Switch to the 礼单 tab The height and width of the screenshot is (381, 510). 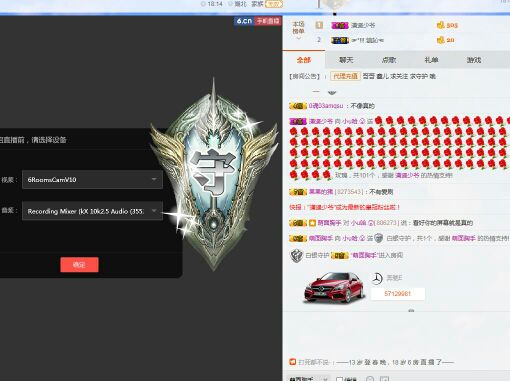coord(431,60)
